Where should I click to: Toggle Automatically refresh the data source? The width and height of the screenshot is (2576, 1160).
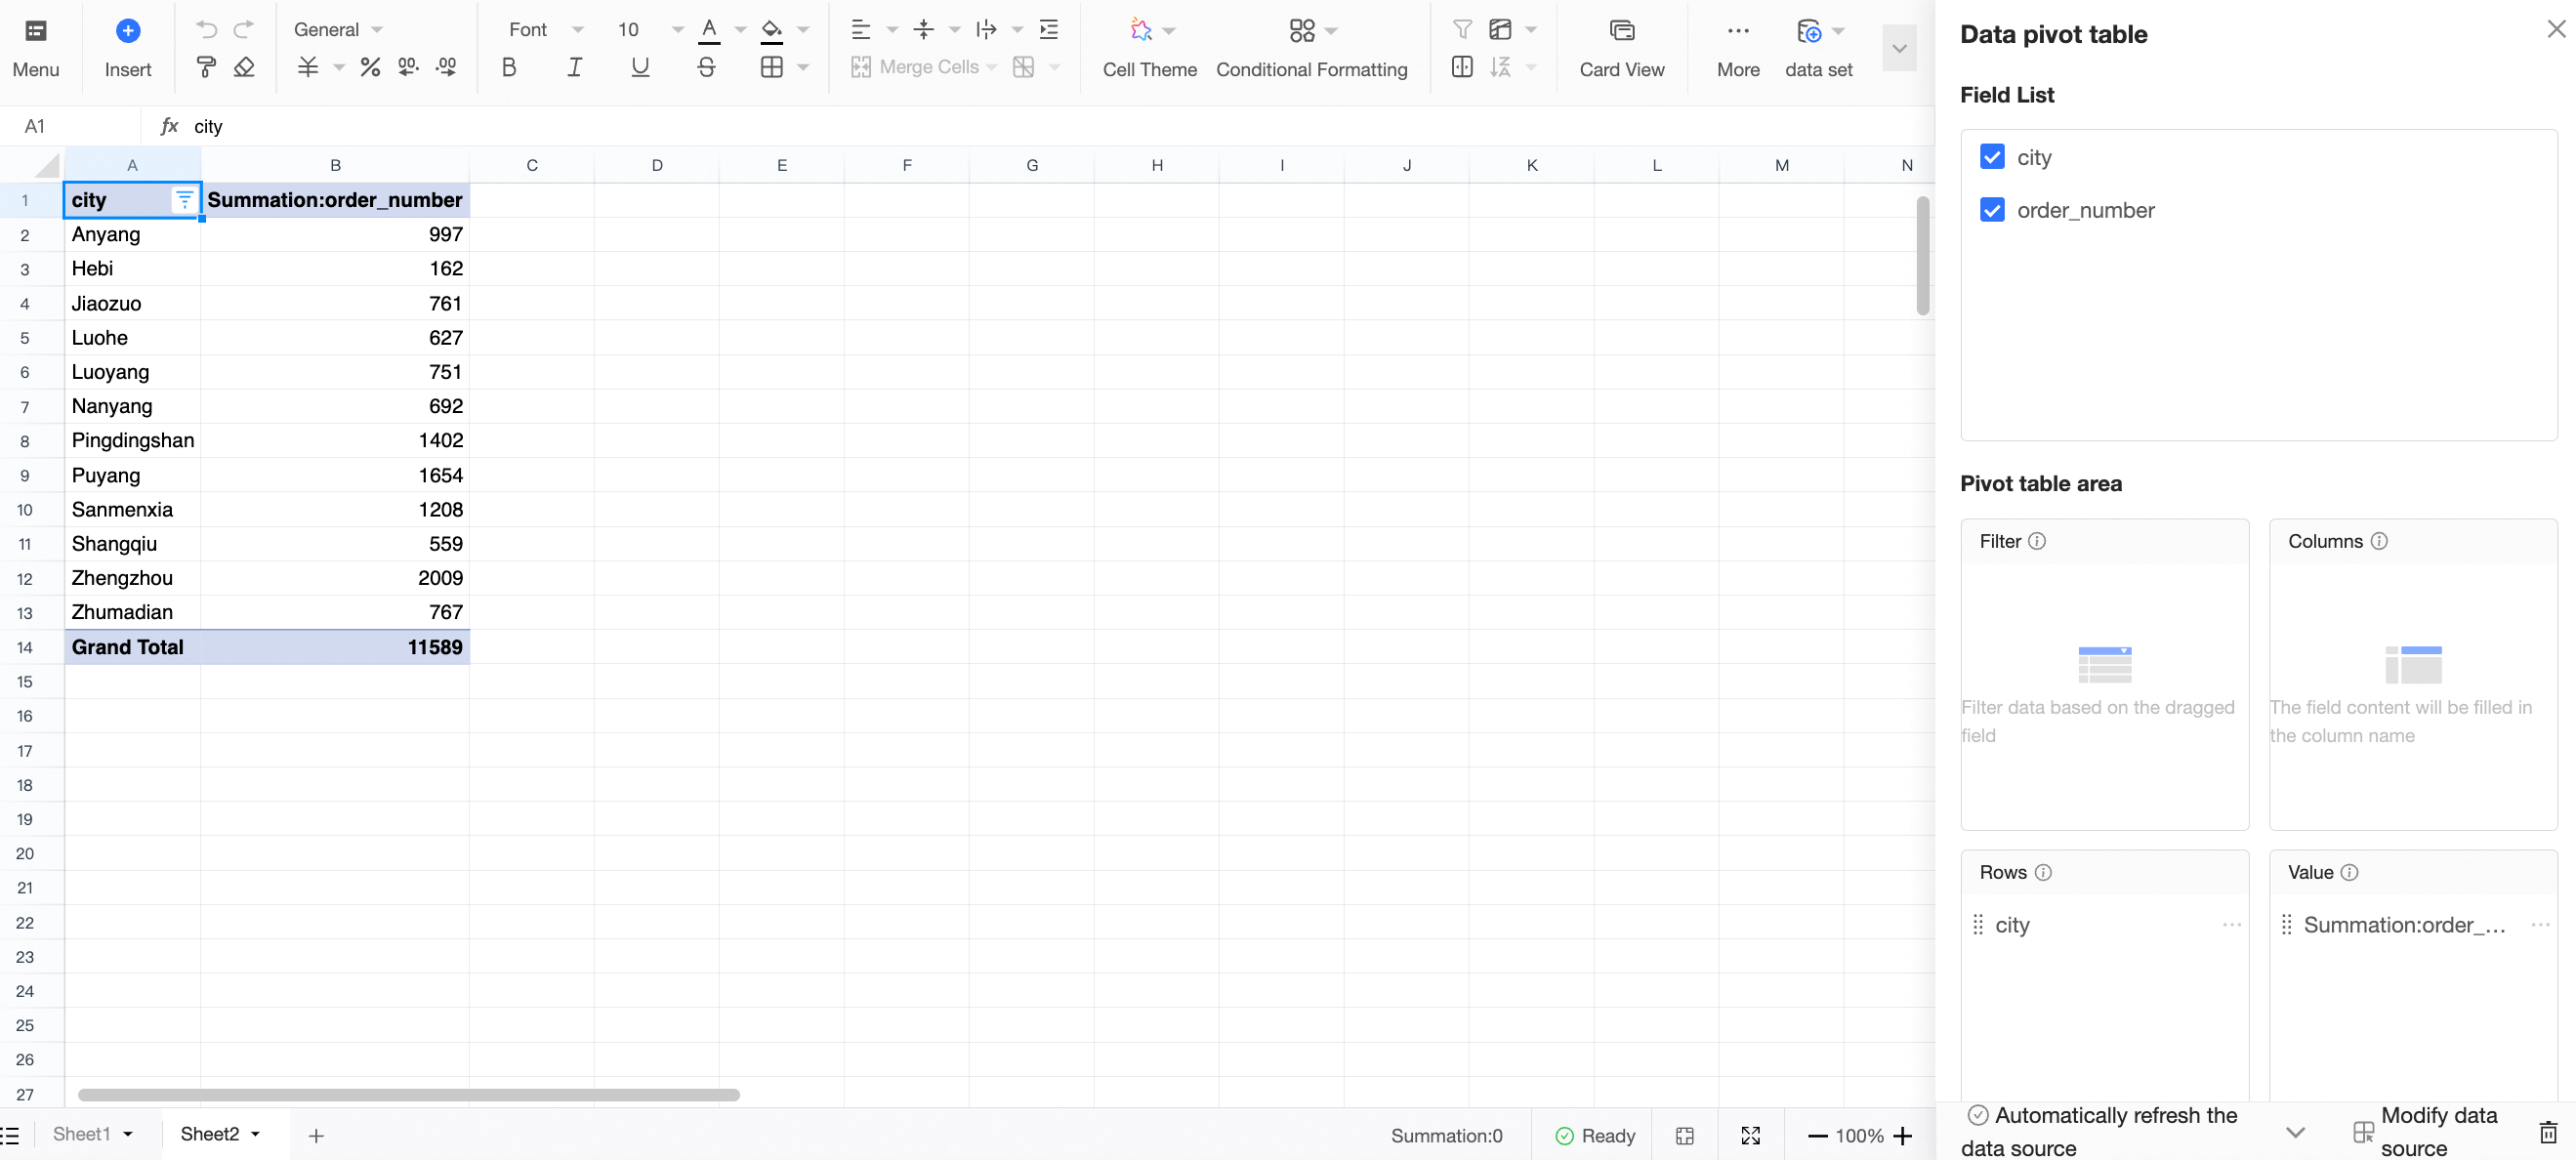tap(1977, 1114)
